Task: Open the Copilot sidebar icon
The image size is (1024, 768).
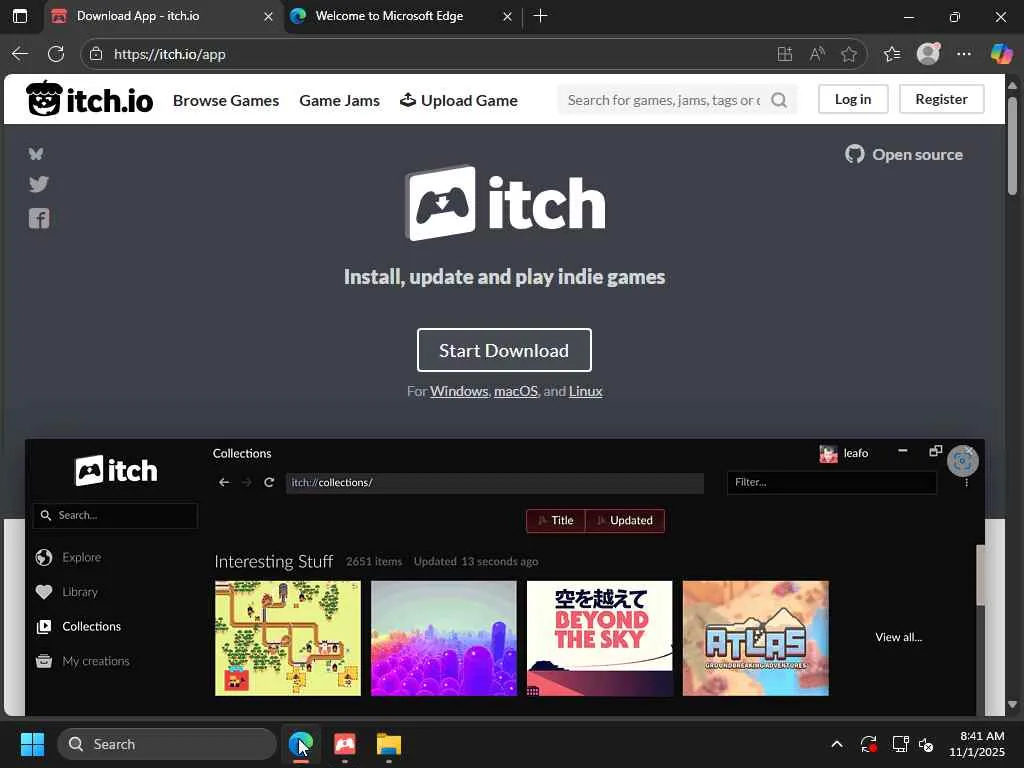Action: 1001,54
